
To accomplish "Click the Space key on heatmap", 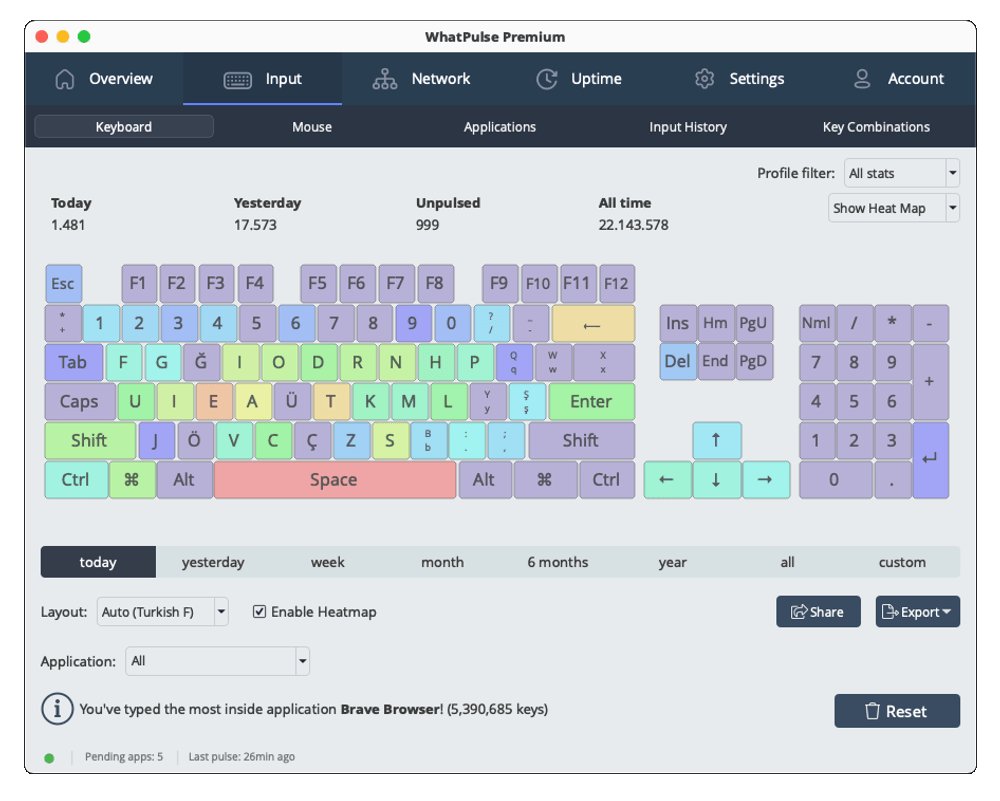I will tap(334, 480).
